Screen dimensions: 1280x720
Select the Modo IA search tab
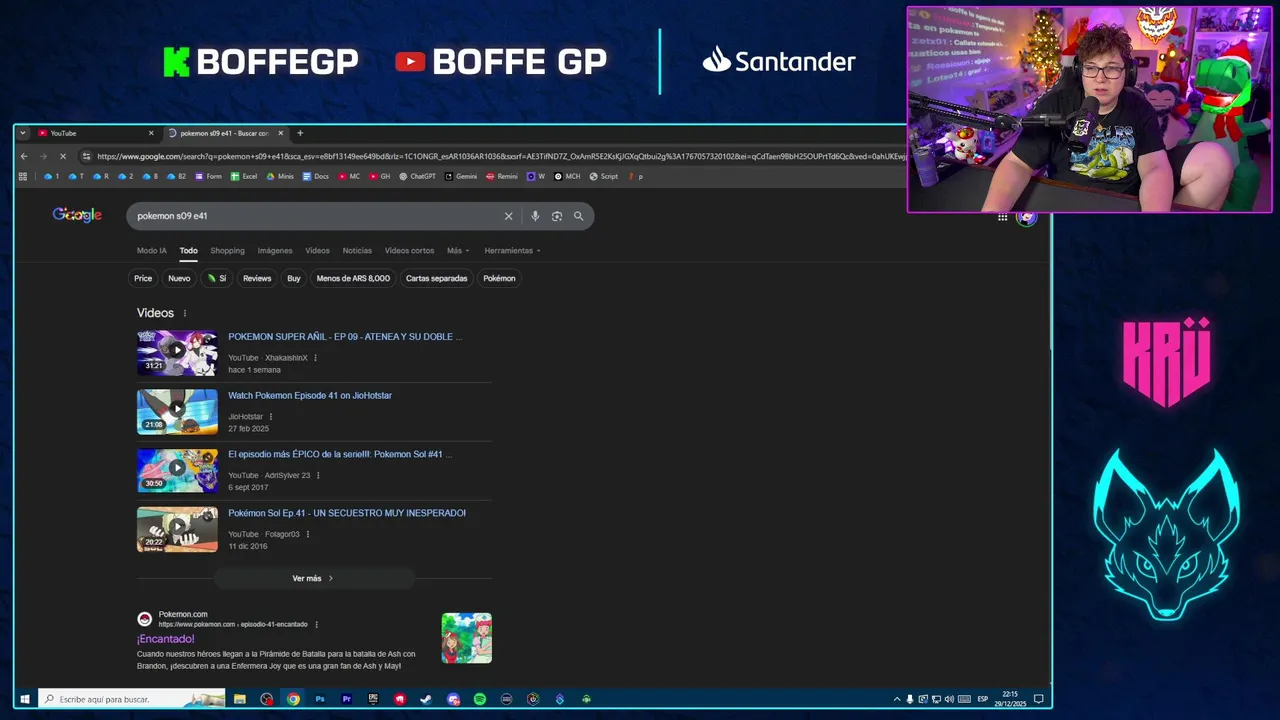click(152, 251)
